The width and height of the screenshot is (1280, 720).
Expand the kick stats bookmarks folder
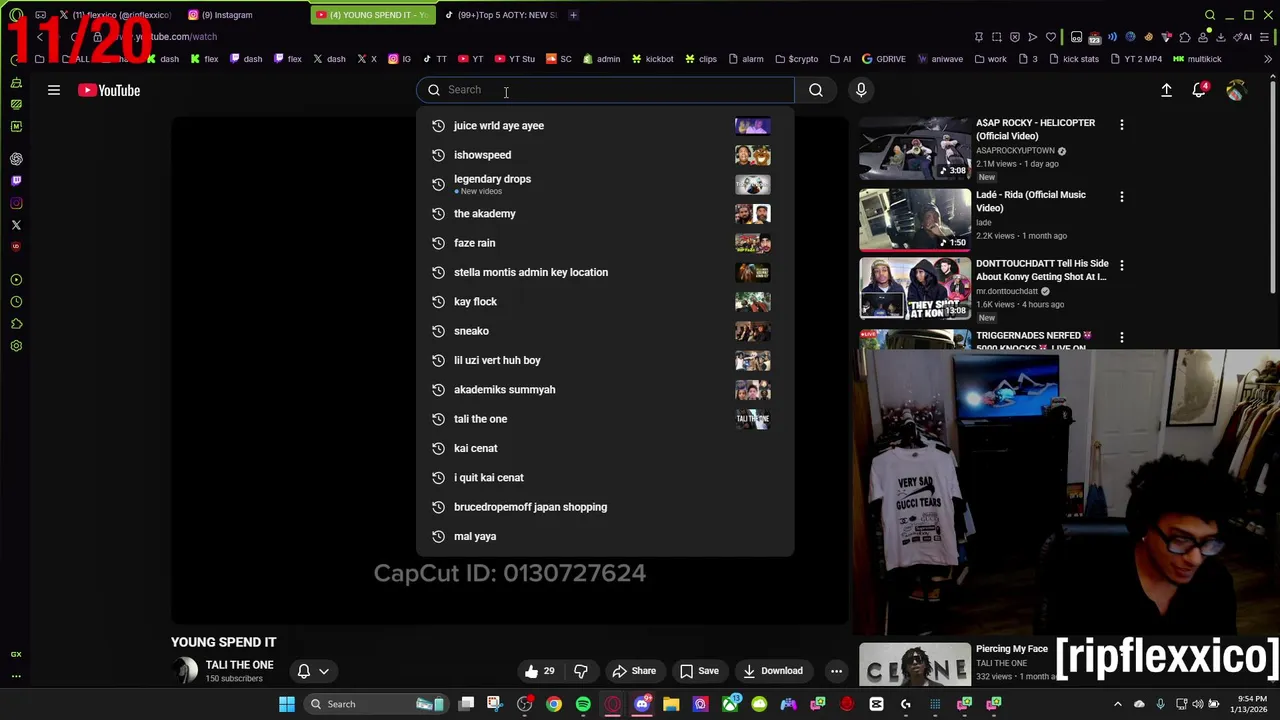[1073, 59]
